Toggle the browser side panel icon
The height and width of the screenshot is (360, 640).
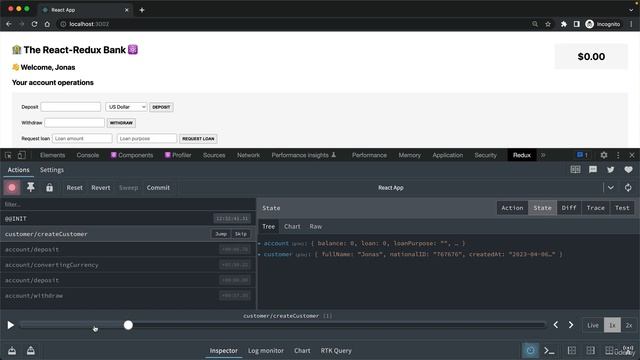point(576,24)
